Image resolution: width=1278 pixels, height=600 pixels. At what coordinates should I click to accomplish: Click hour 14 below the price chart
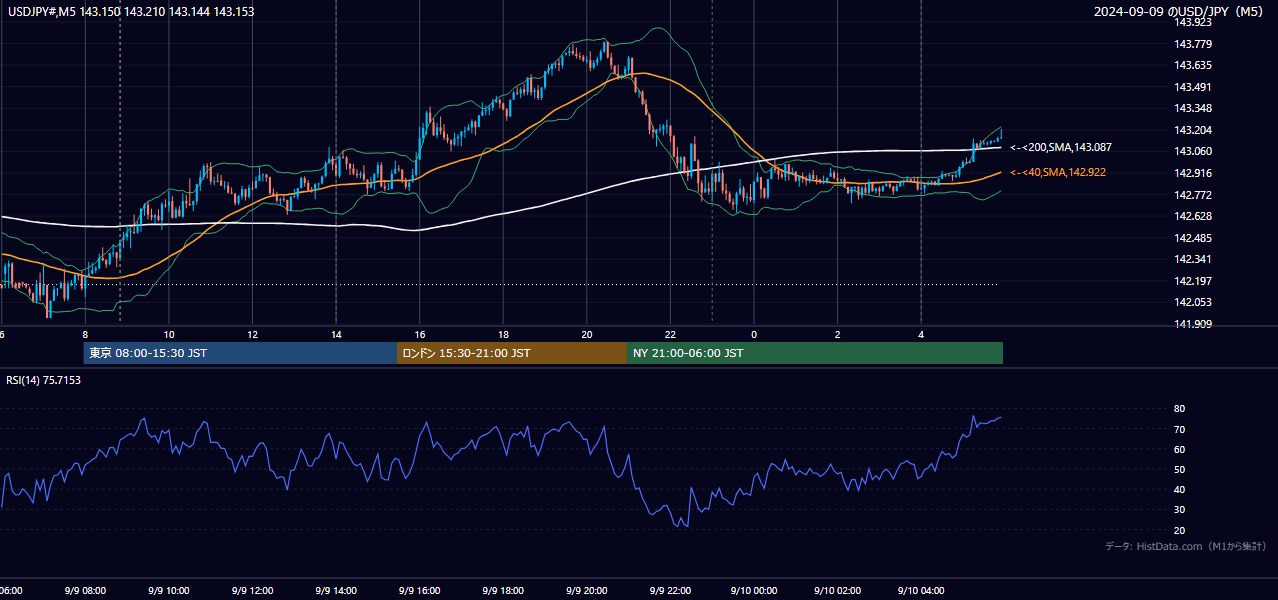tap(336, 335)
